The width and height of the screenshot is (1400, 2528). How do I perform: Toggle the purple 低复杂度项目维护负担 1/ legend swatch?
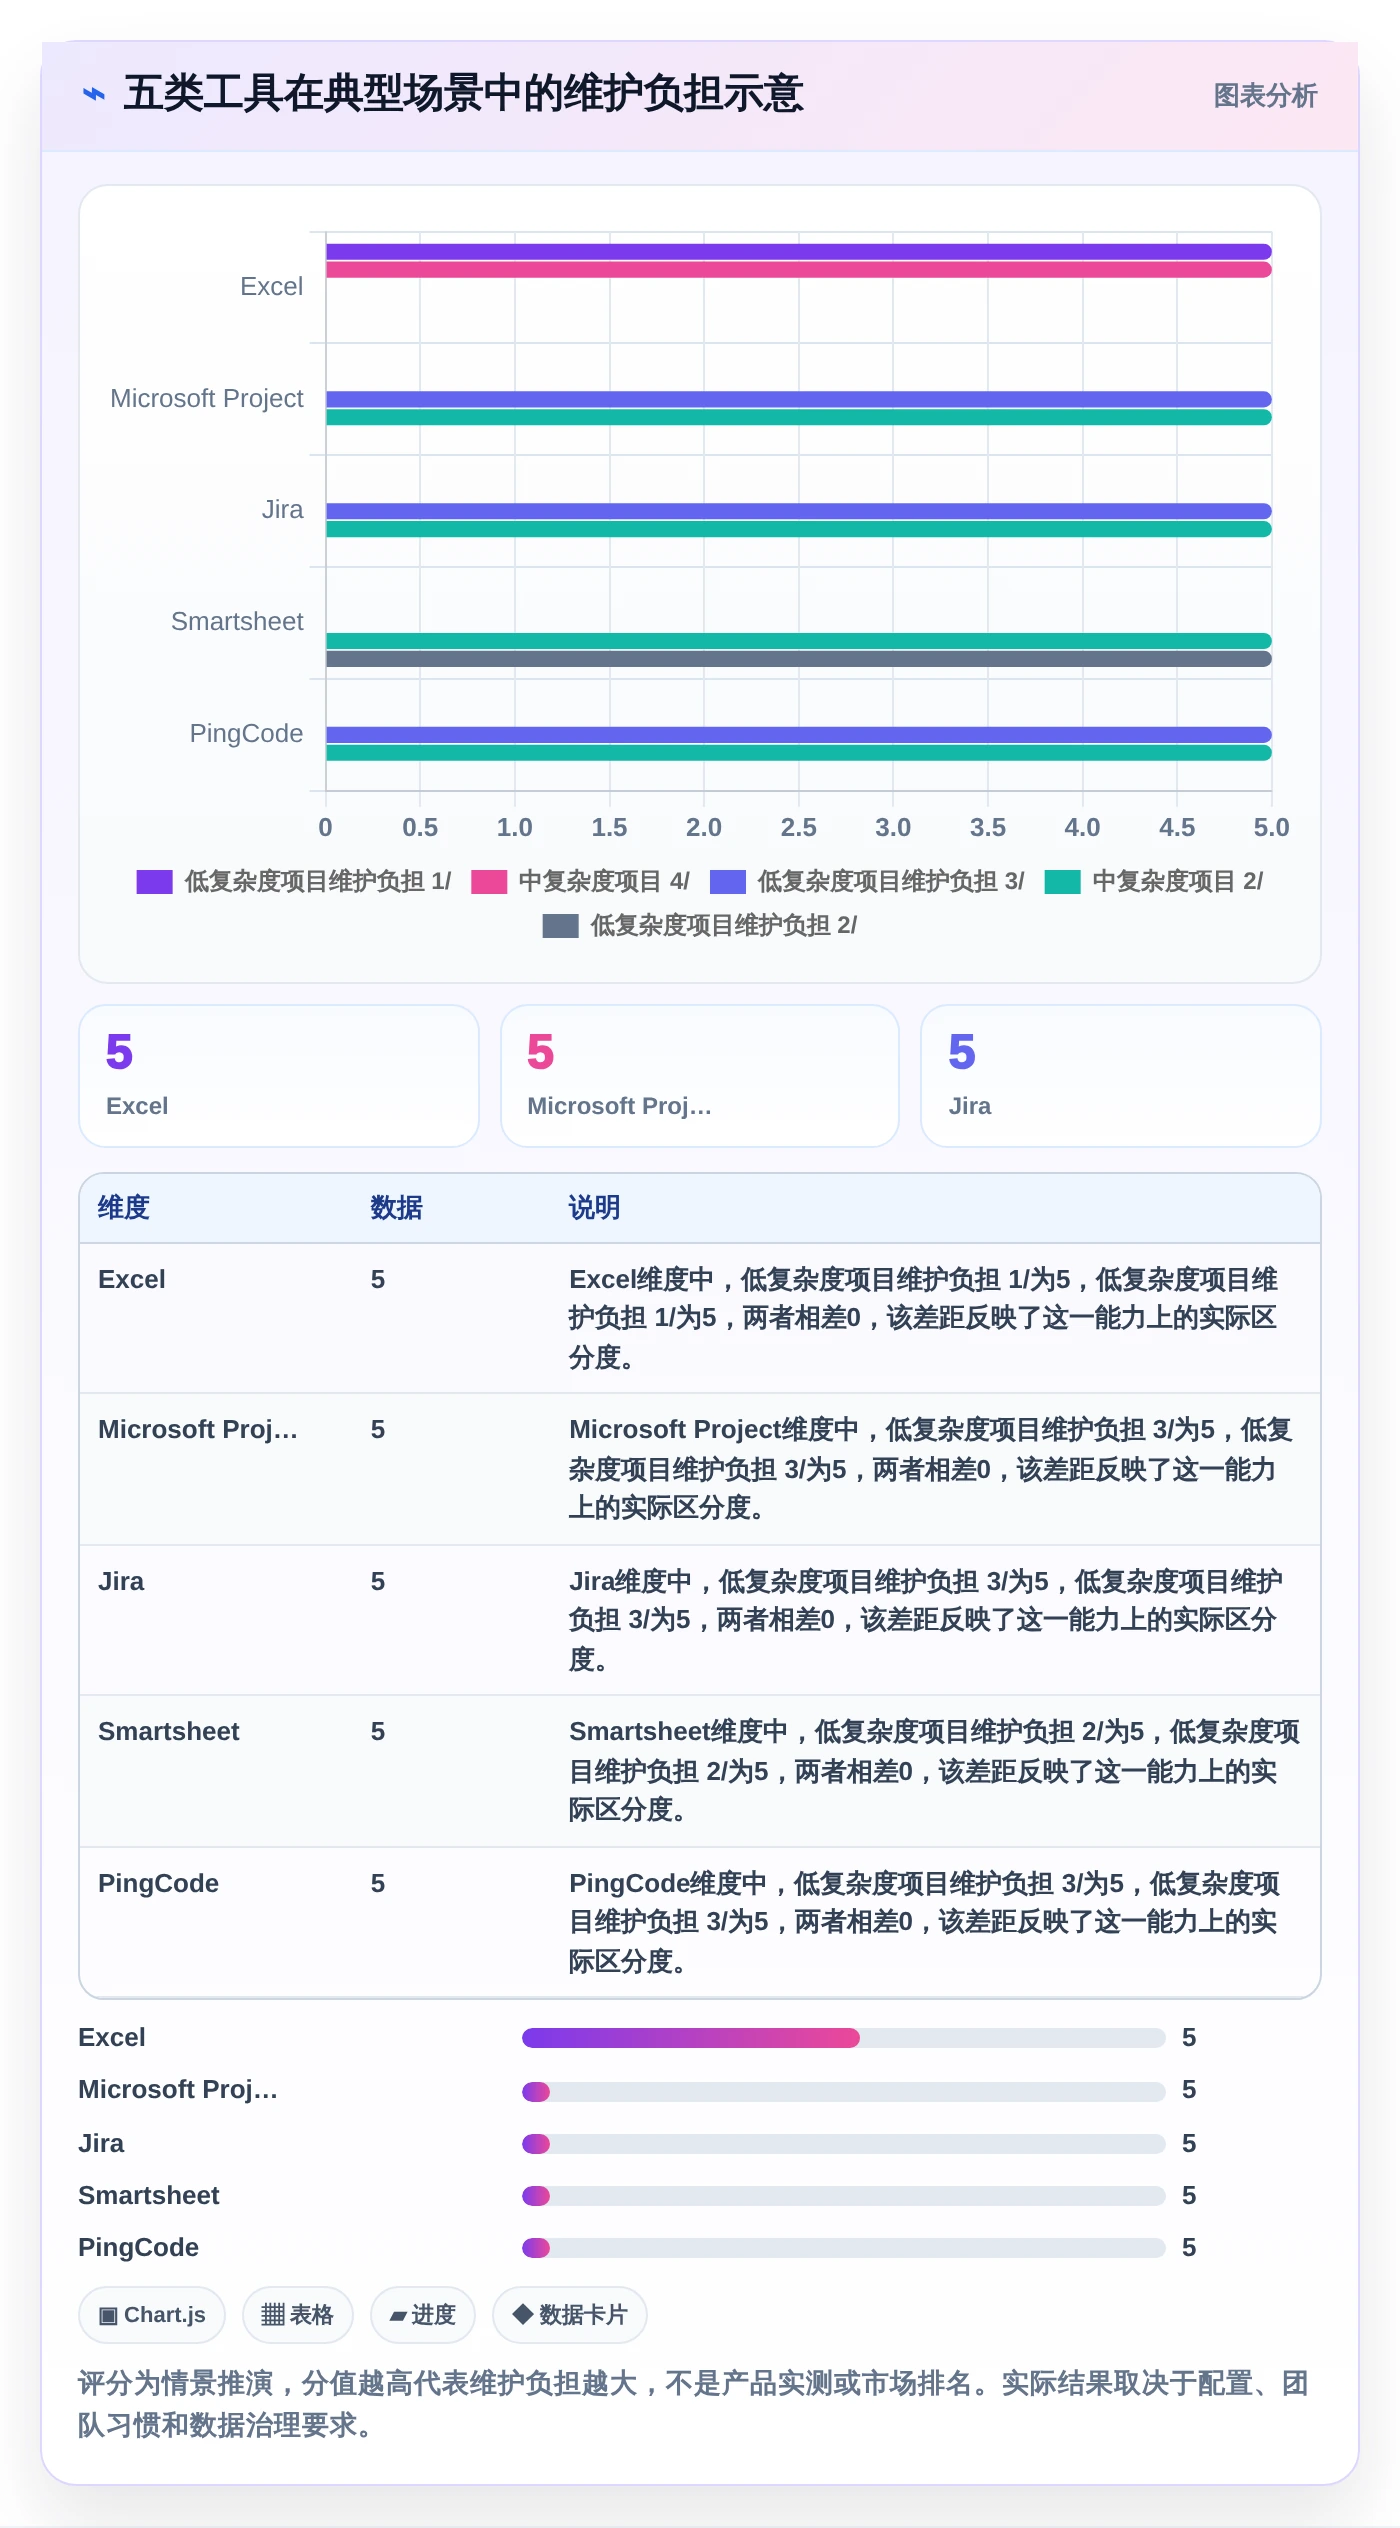pos(154,882)
